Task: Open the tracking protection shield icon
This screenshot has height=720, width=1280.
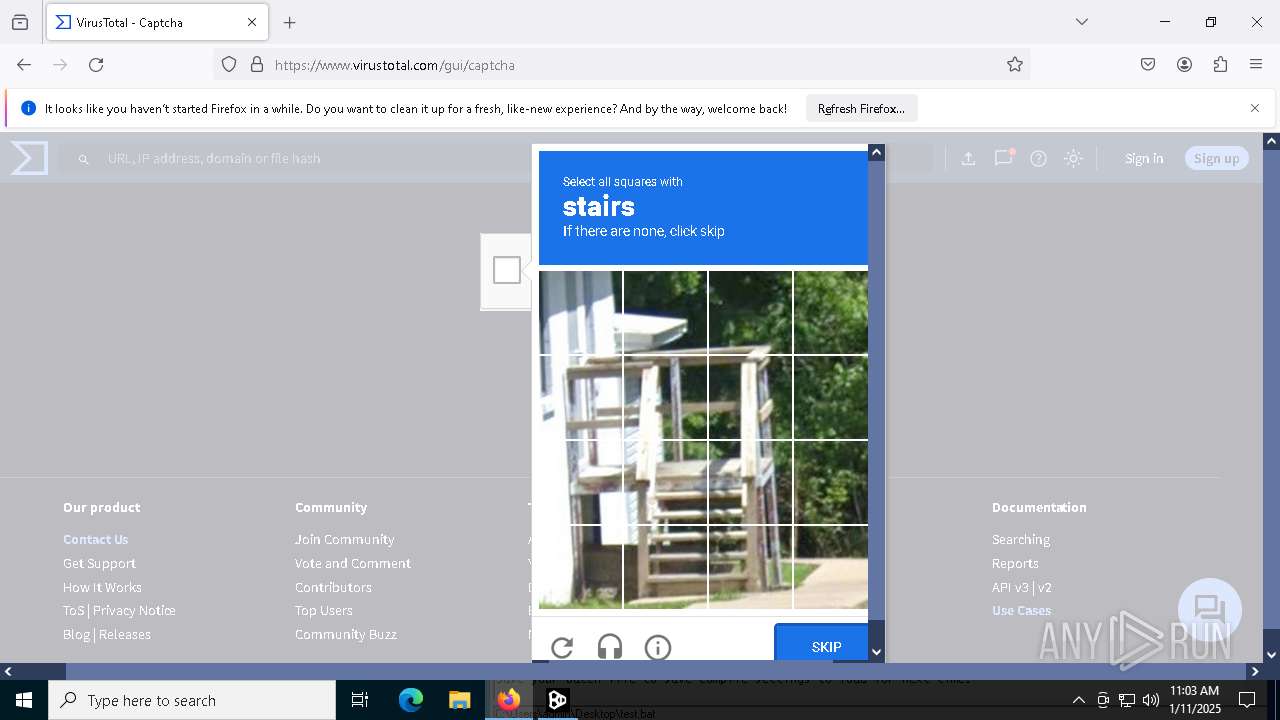Action: pyautogui.click(x=229, y=64)
